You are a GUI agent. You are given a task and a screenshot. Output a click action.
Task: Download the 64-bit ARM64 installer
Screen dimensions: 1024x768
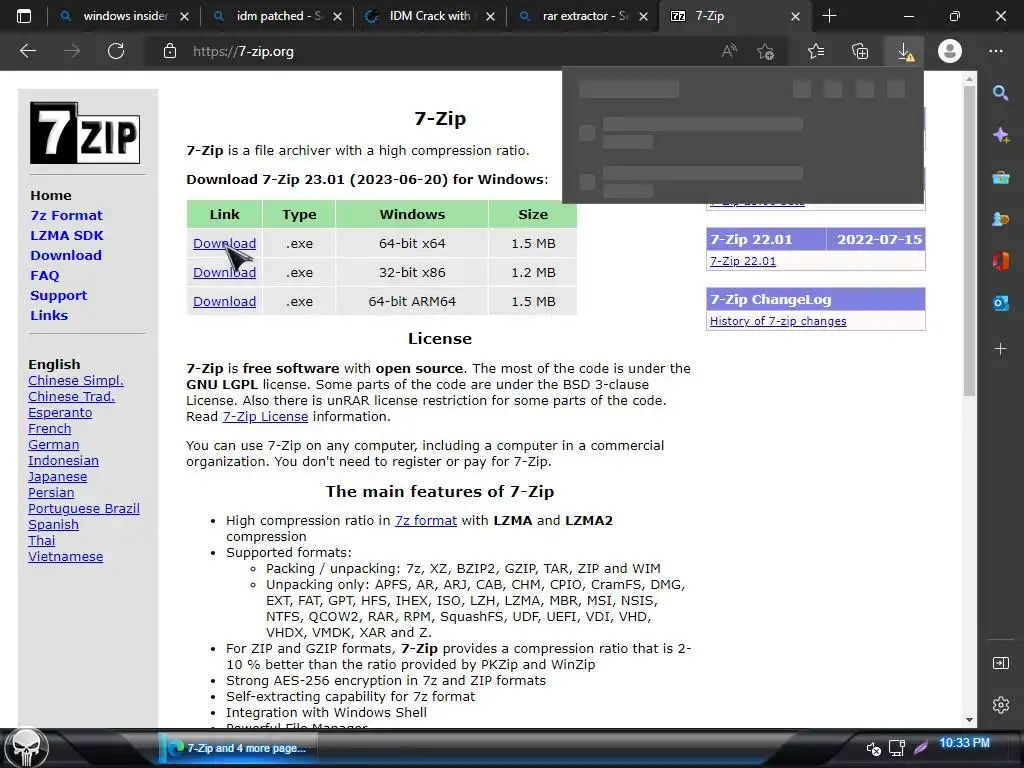pos(224,302)
